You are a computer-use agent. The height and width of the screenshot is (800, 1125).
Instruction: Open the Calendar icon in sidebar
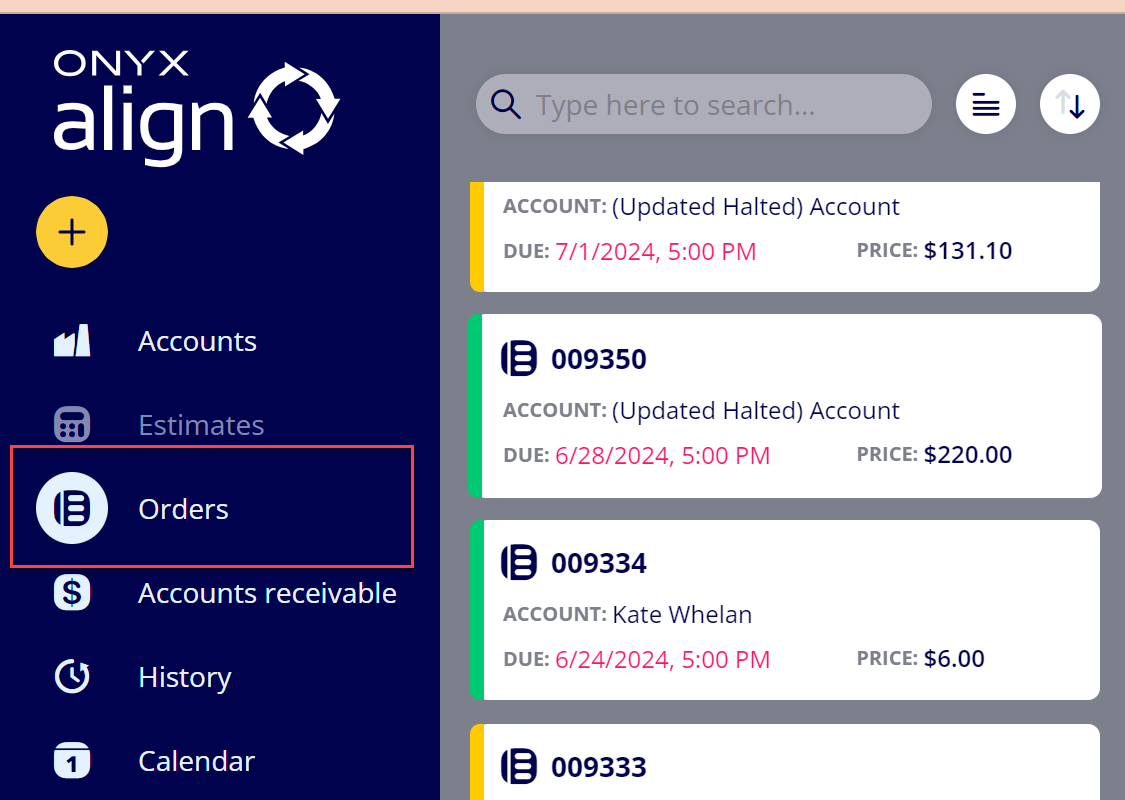[72, 761]
